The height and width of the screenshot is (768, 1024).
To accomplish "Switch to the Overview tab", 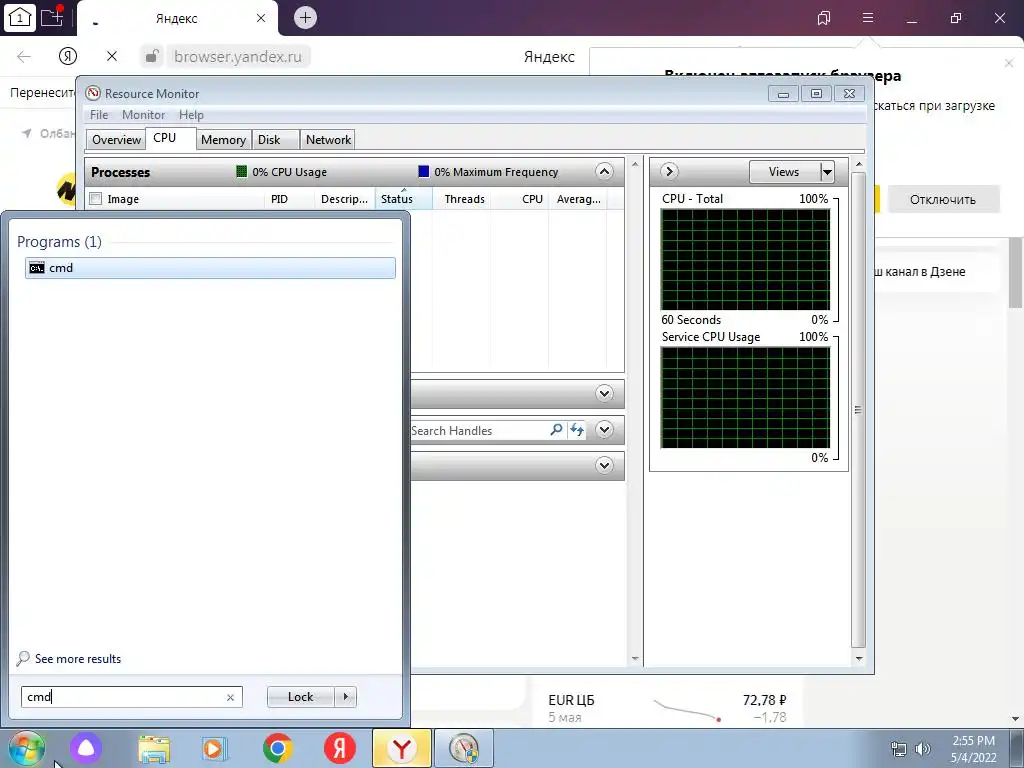I will (x=116, y=140).
